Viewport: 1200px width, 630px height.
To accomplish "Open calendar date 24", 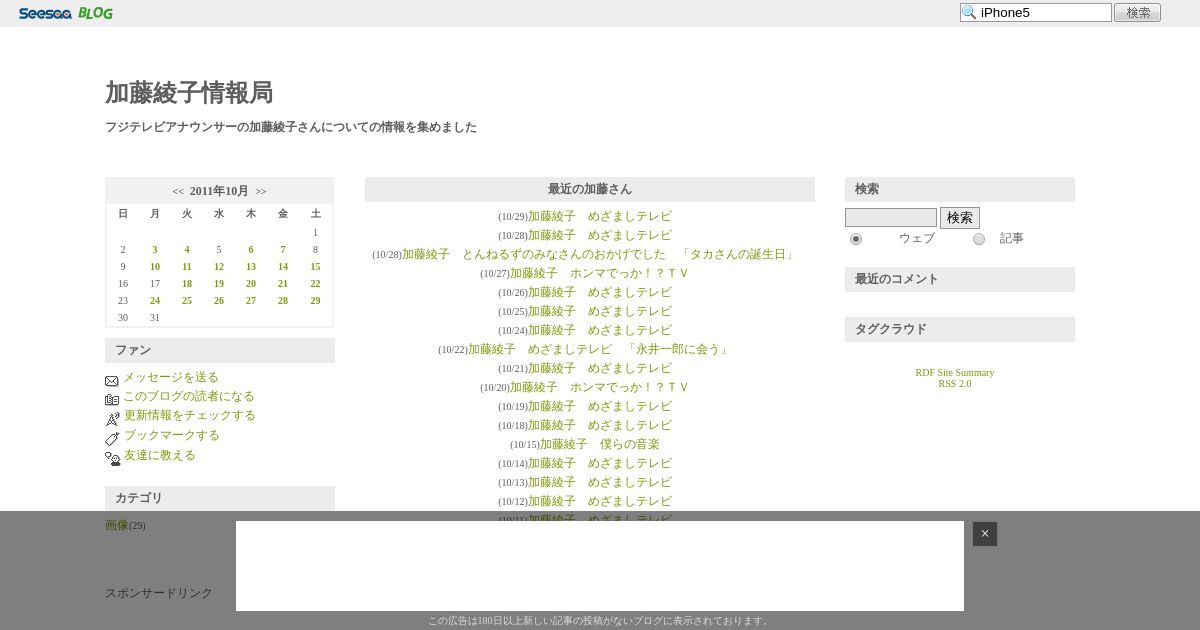I will (155, 301).
